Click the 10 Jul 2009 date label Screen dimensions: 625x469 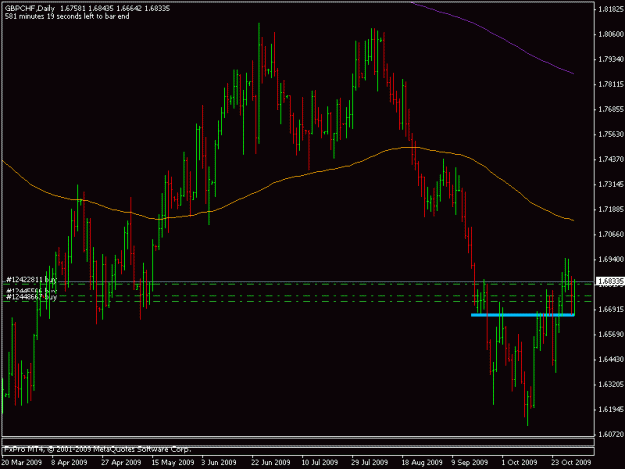point(320,462)
